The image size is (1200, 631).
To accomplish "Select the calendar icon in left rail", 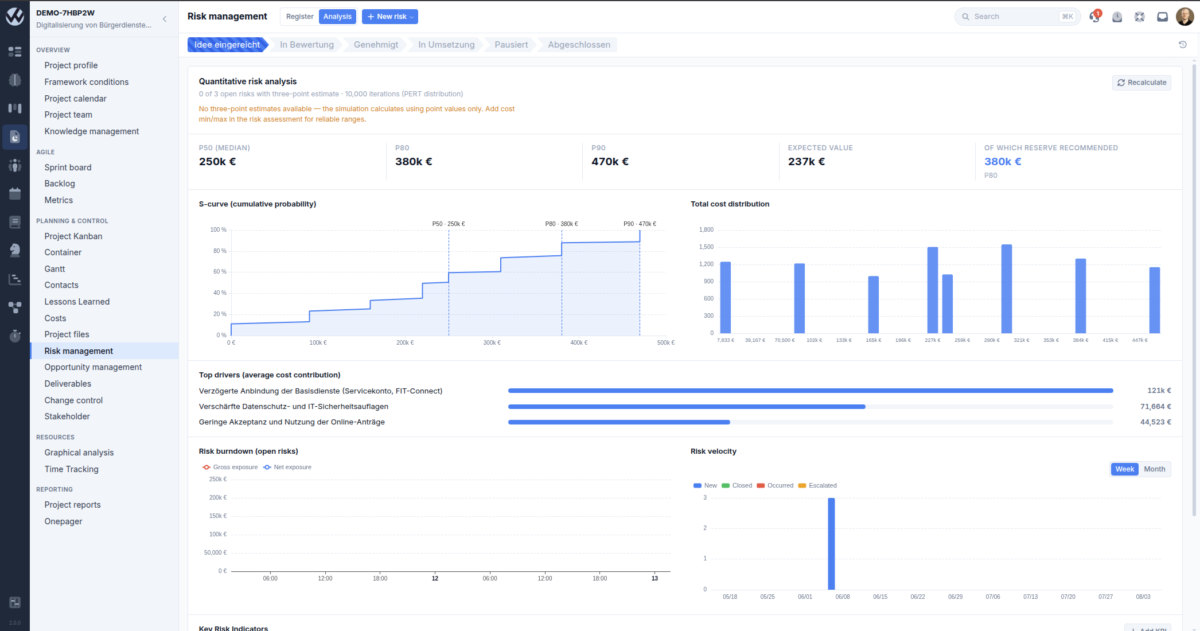I will (x=14, y=193).
